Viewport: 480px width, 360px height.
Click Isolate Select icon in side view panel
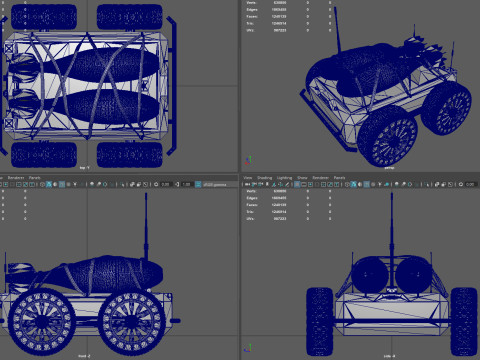(427, 184)
